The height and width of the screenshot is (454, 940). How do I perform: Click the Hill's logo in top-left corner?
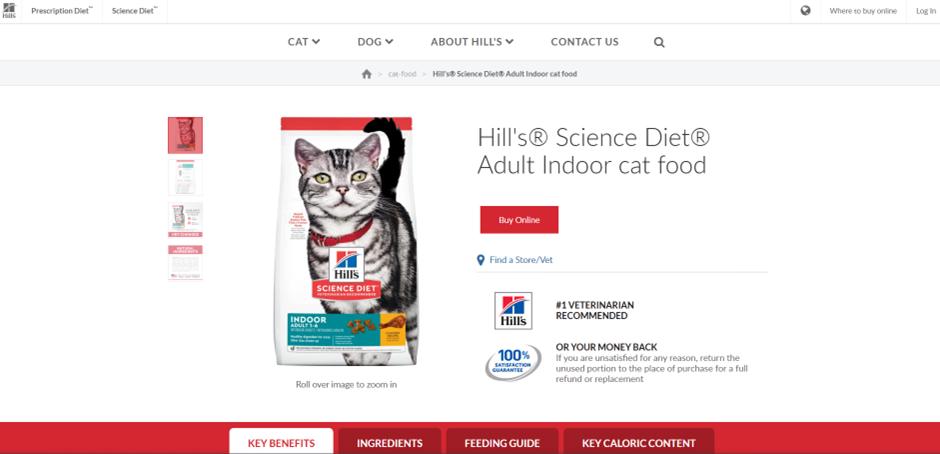(x=9, y=11)
